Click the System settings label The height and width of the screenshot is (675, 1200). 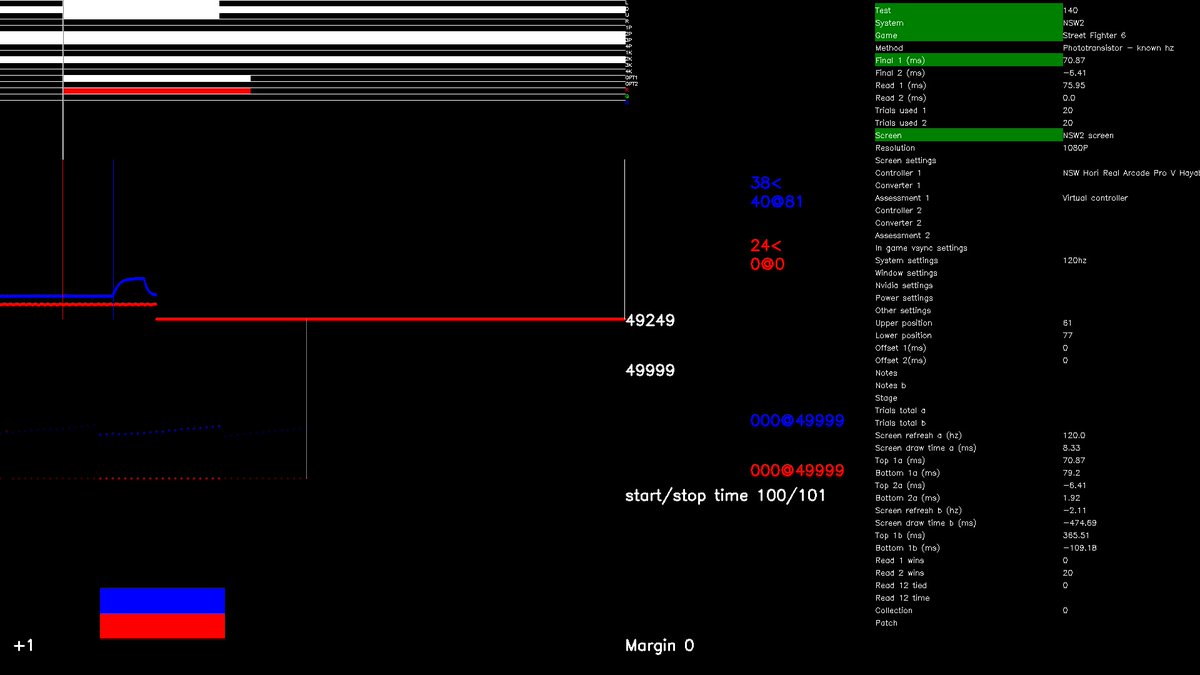904,260
